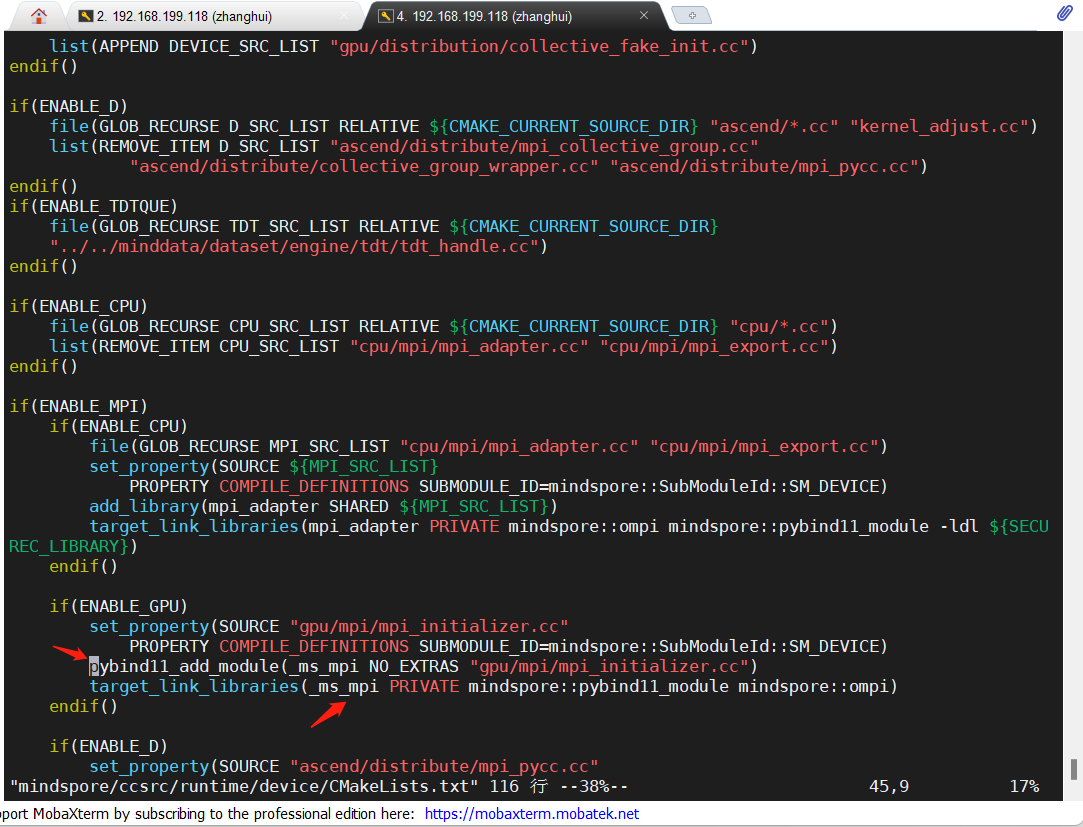This screenshot has height=827, width=1083.
Task: Click the string "ascend/distribute/mpi_collective_group.cc"
Action: (x=544, y=146)
